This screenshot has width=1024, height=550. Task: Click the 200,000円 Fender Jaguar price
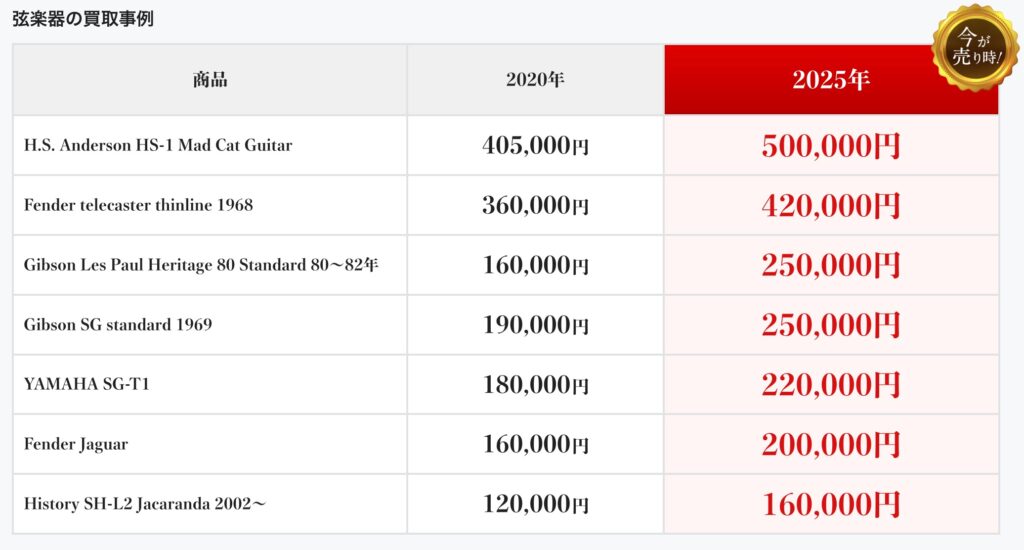831,445
